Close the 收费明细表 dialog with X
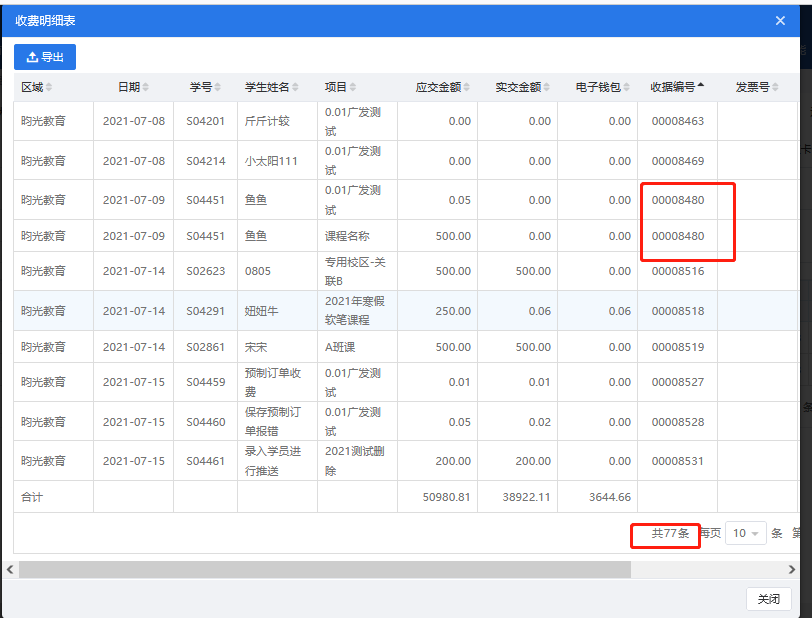812x618 pixels. tap(780, 21)
